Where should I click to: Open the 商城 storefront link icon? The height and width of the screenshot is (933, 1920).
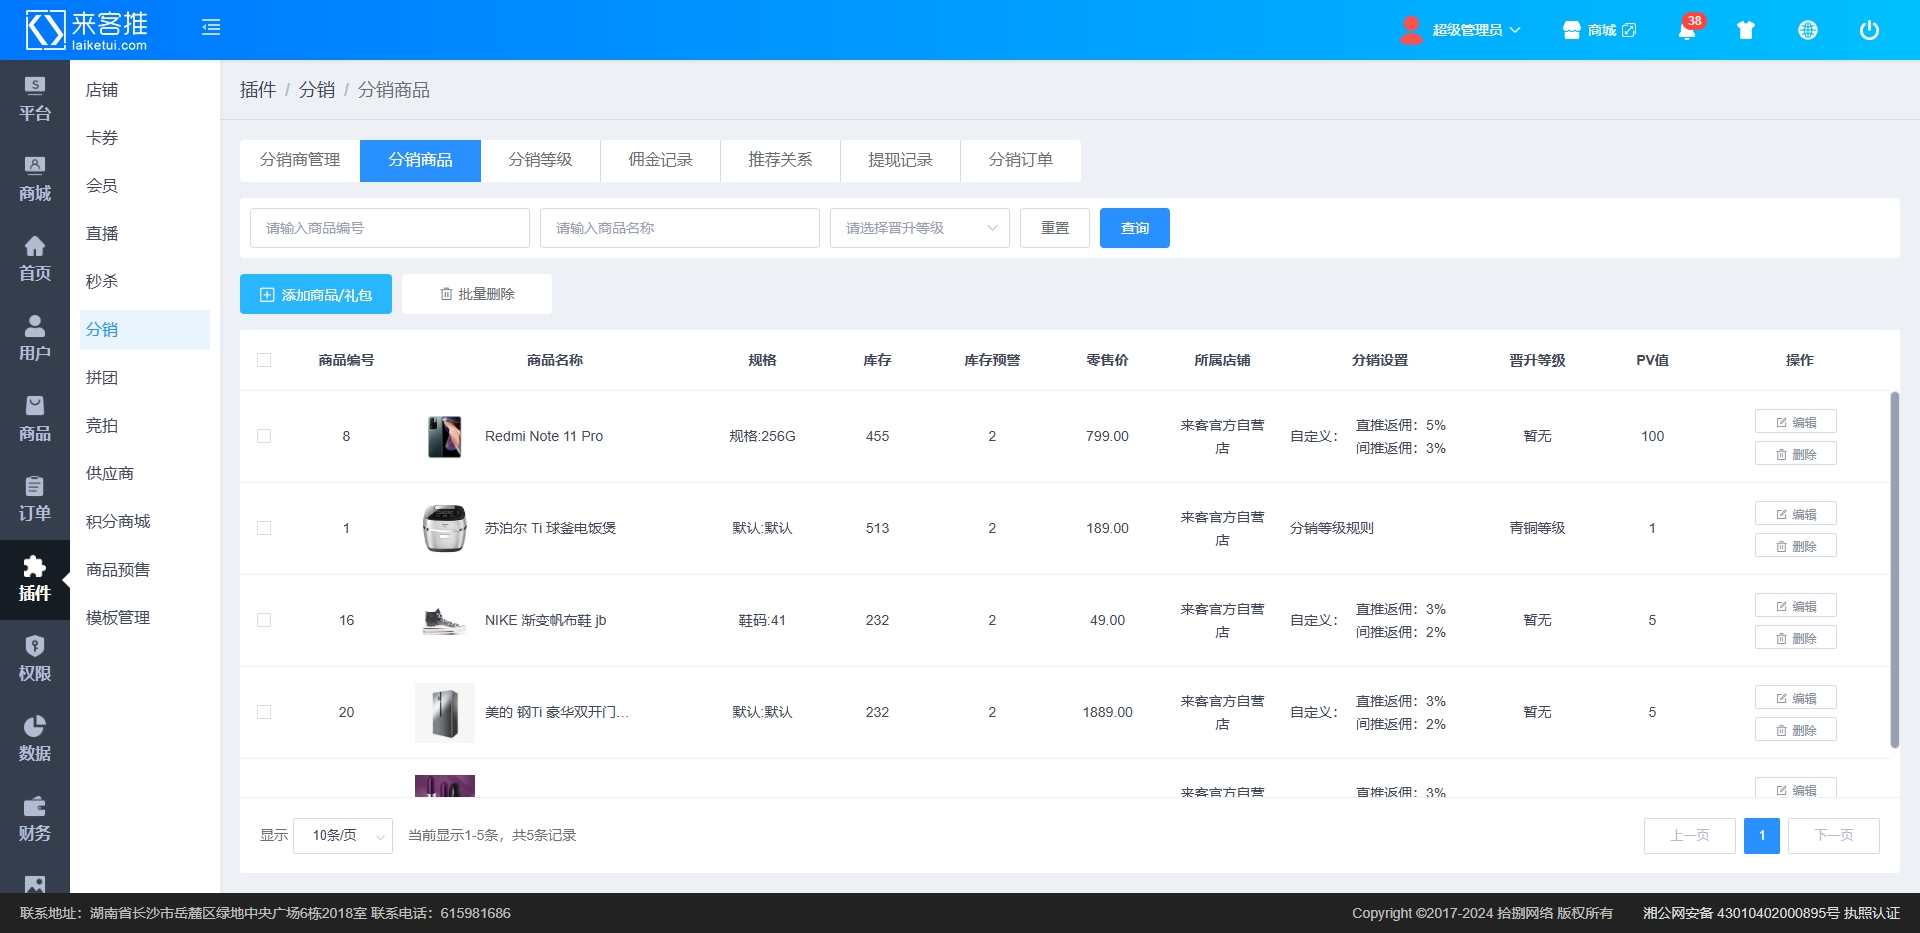coord(1600,30)
